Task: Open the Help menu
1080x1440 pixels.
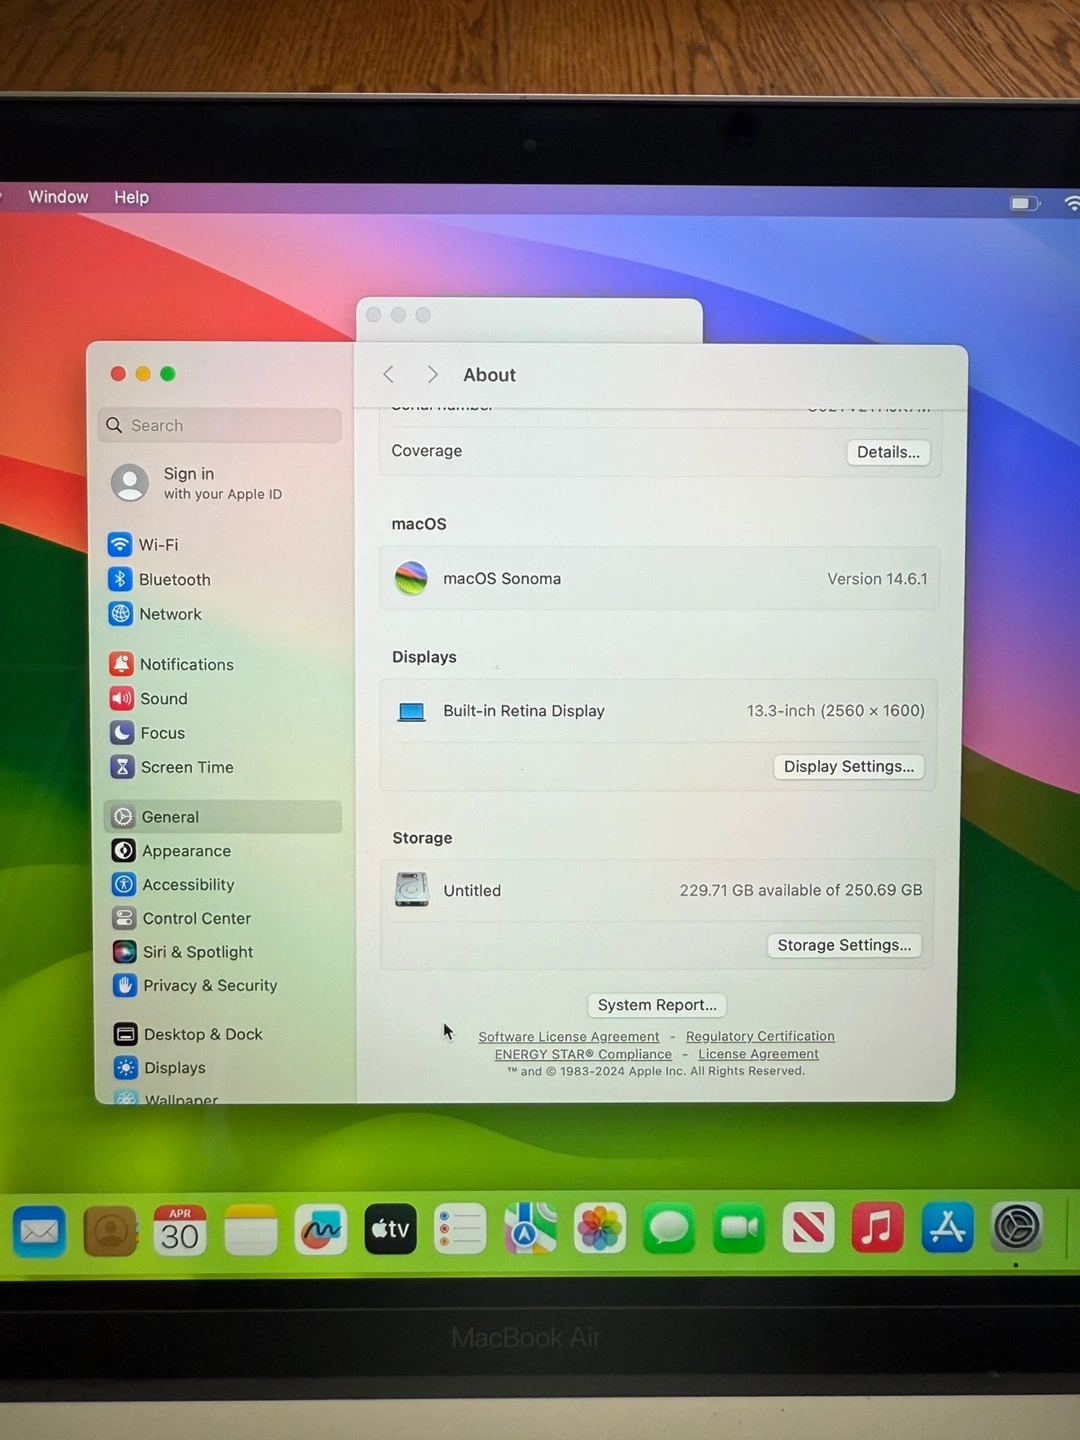Action: click(131, 197)
